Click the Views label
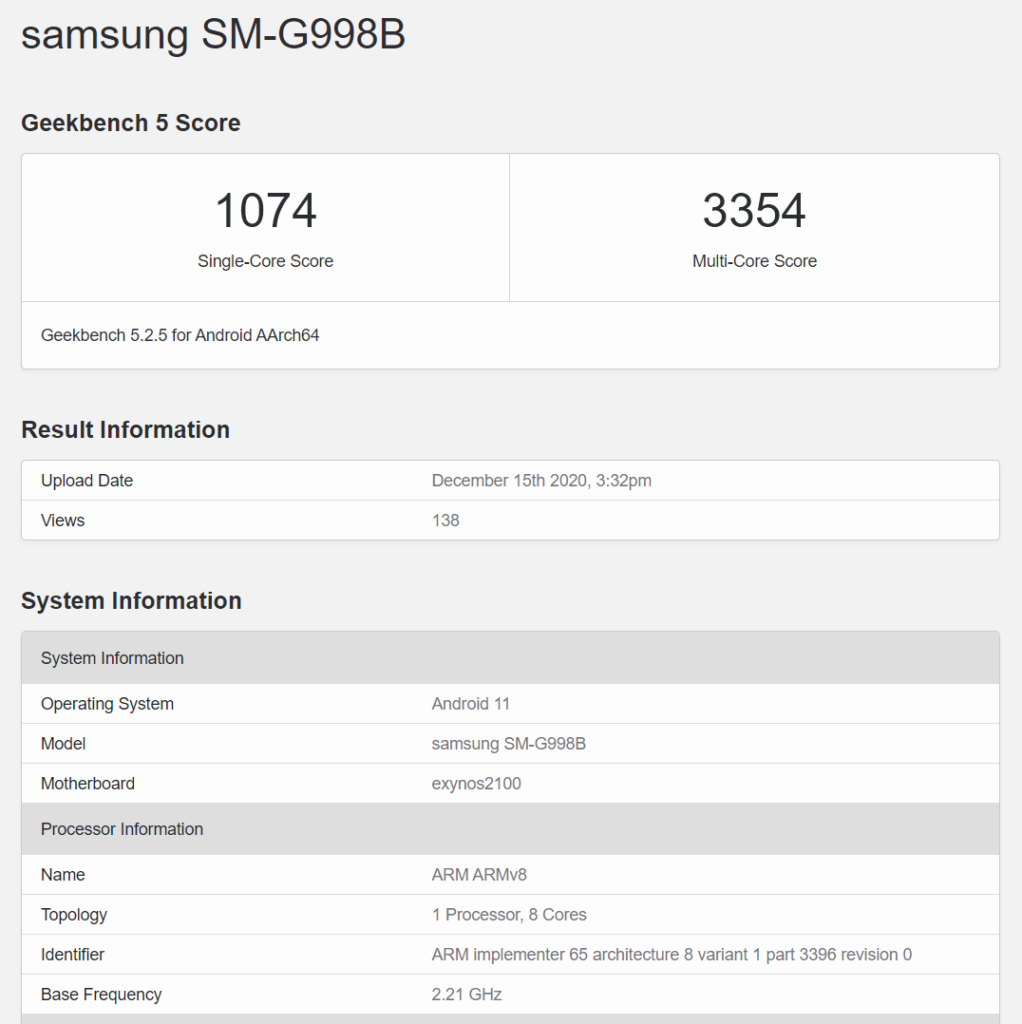The height and width of the screenshot is (1024, 1022). [63, 520]
